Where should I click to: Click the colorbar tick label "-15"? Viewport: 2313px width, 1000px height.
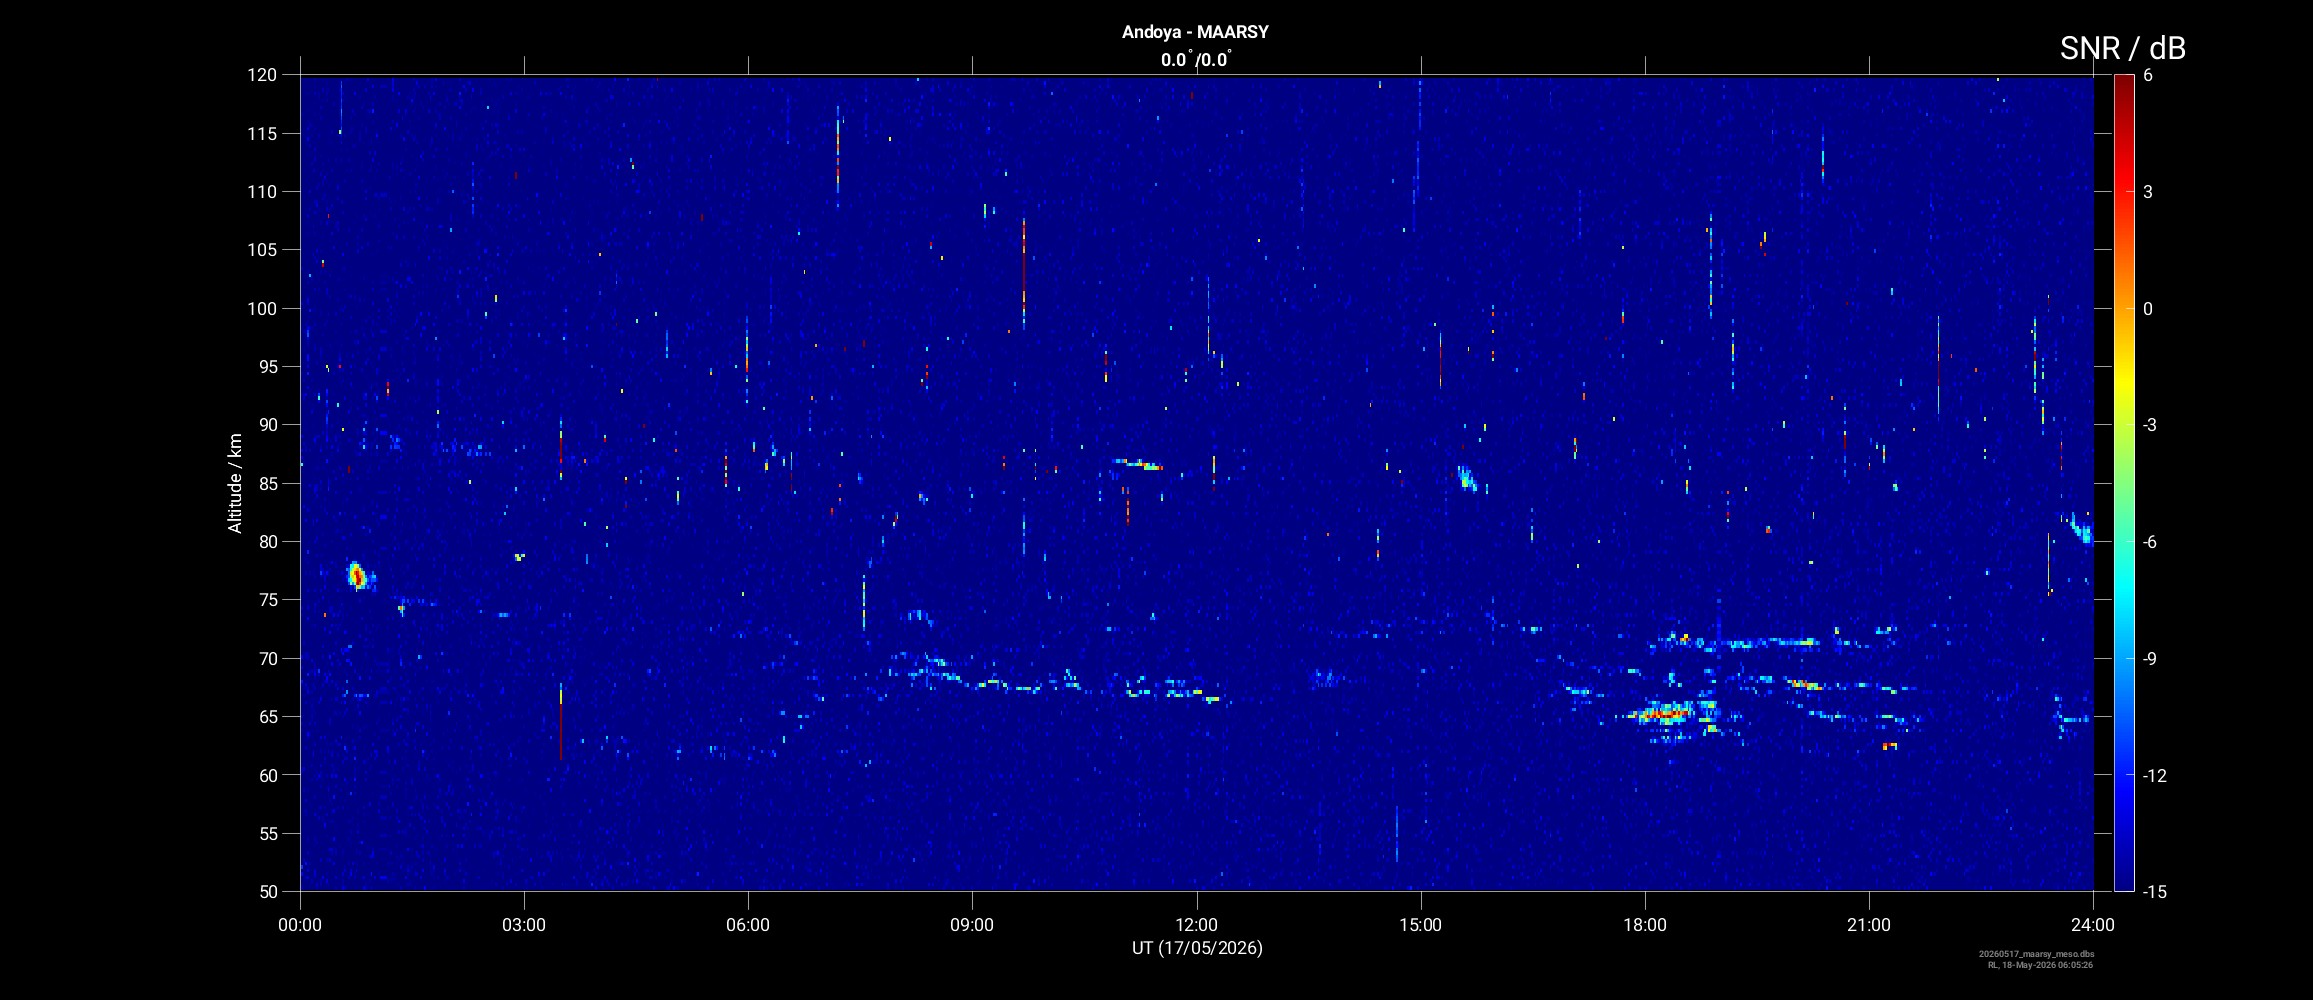coord(2155,892)
